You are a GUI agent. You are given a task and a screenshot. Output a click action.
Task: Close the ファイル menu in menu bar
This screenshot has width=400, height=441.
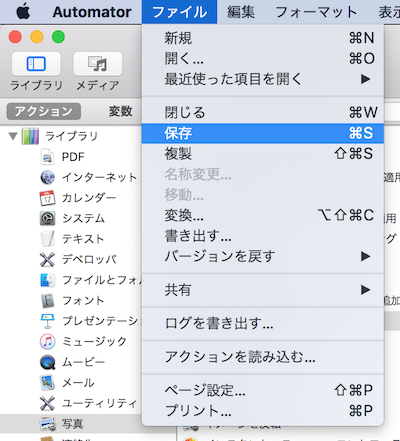[179, 12]
